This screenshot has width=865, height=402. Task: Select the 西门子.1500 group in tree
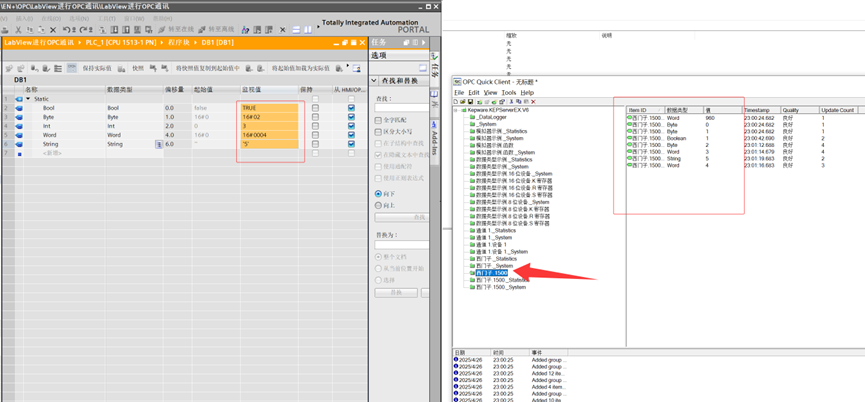pos(492,273)
